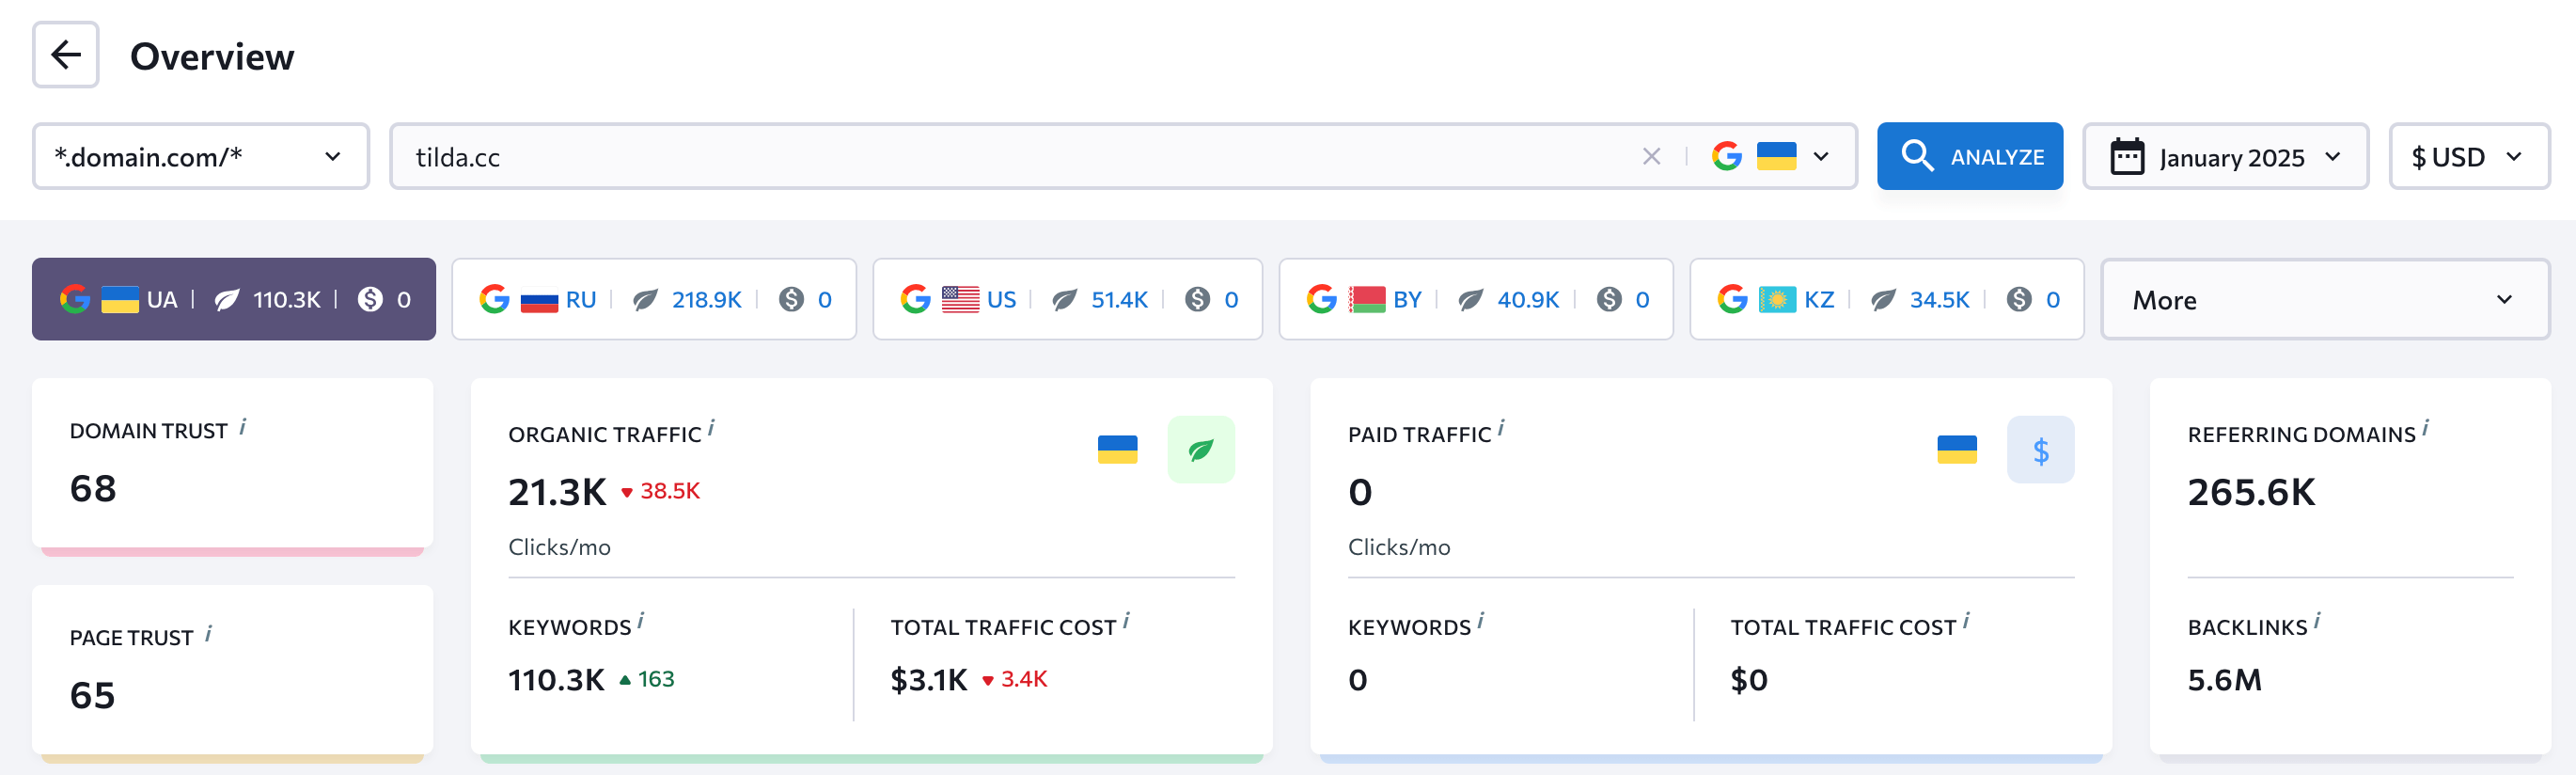This screenshot has height=775, width=2576.
Task: Switch to the Google BY region tab
Action: [1476, 299]
